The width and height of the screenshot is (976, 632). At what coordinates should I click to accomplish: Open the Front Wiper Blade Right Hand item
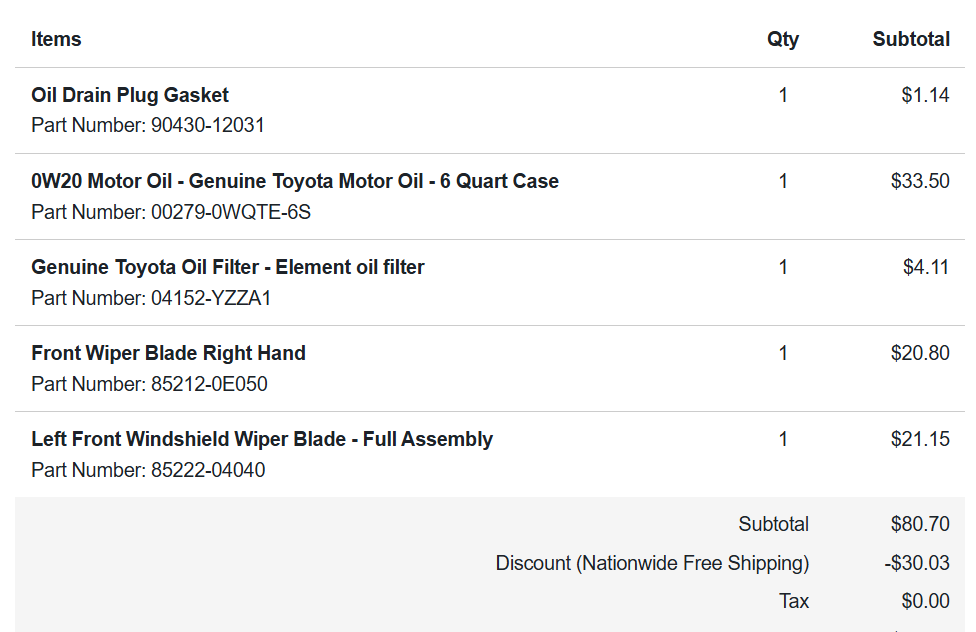pyautogui.click(x=168, y=353)
